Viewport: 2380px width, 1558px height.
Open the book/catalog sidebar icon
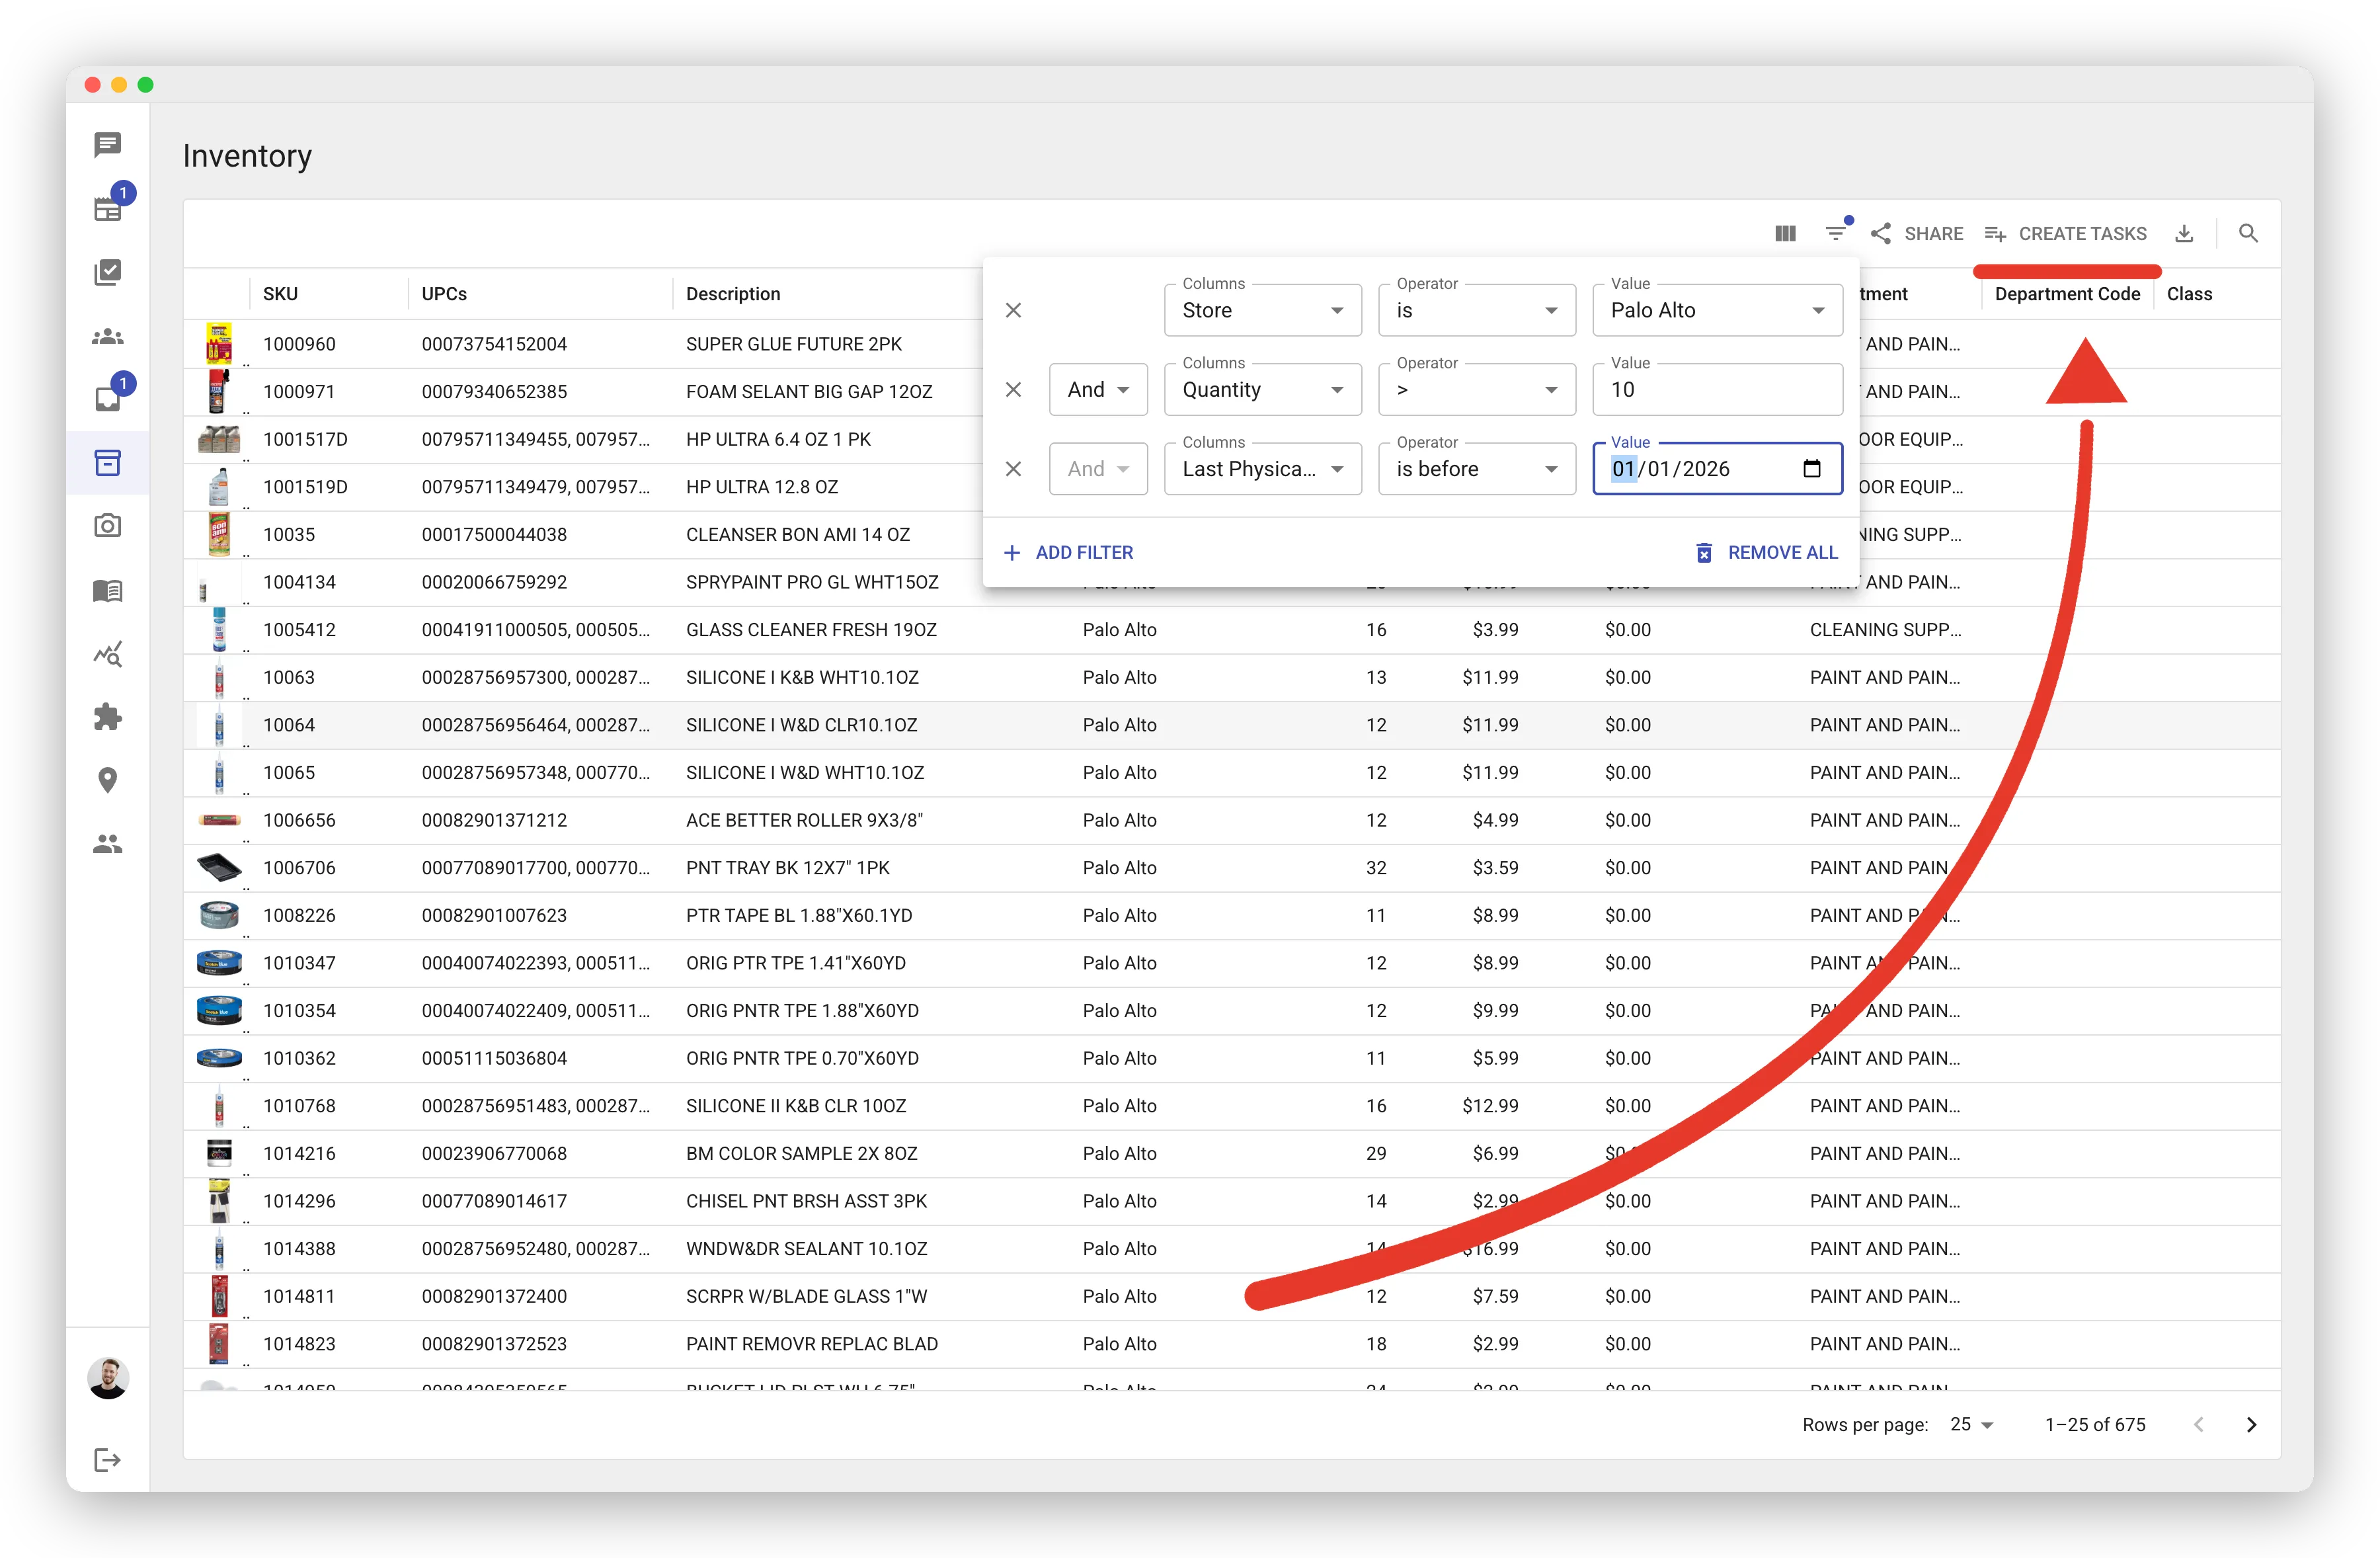[107, 590]
